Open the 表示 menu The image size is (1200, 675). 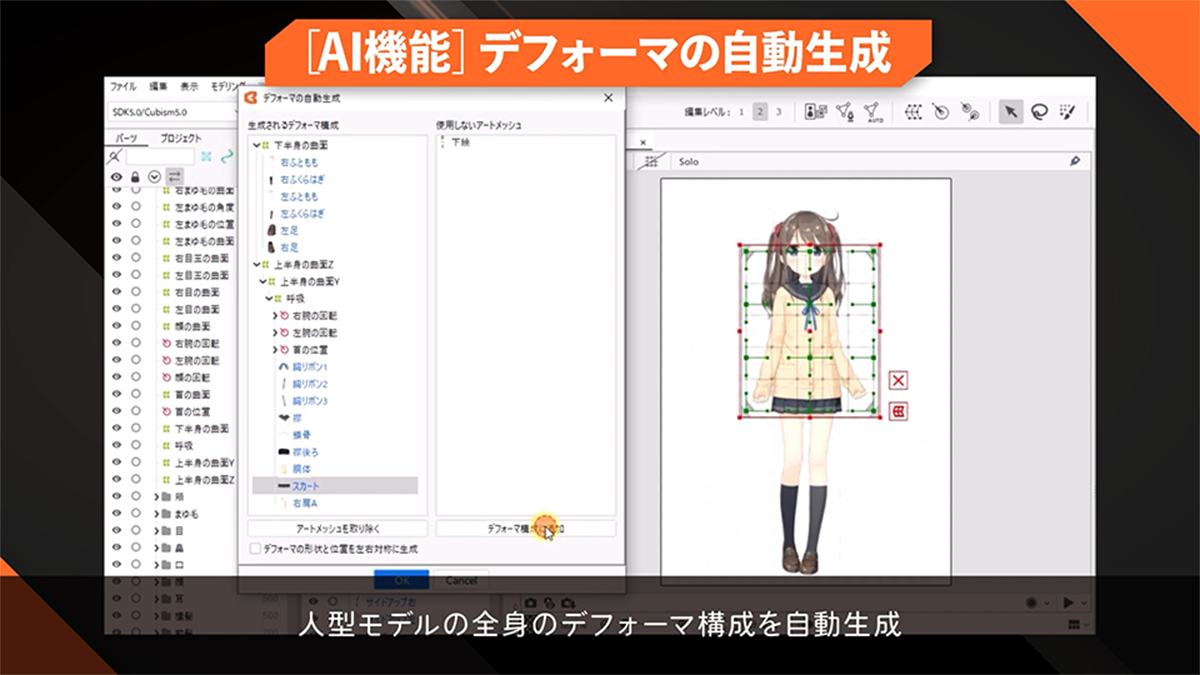189,87
